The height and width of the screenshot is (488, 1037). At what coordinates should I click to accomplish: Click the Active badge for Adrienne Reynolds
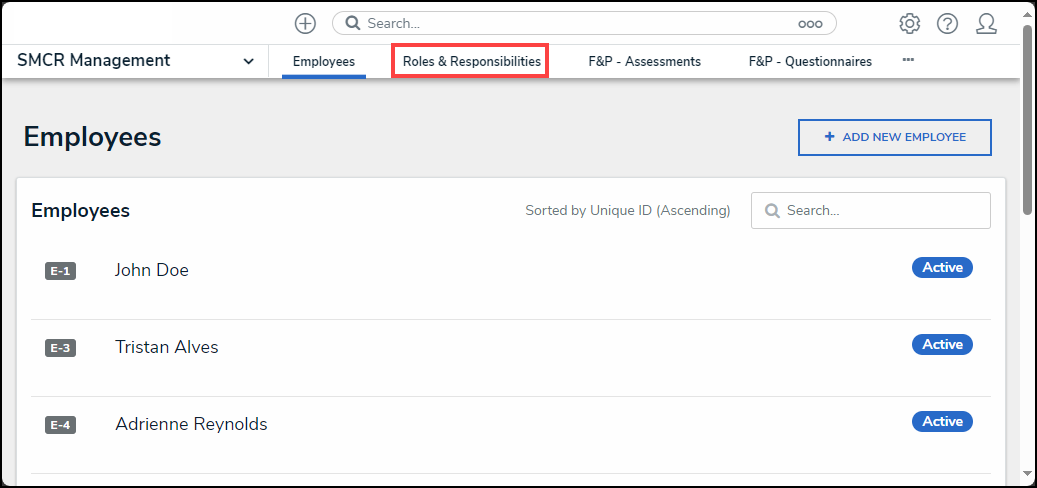(x=942, y=421)
